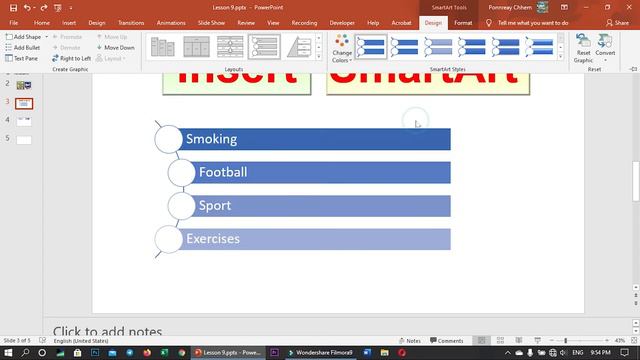
Task: Choose the table-style second layout thumbnail
Action: tap(196, 47)
